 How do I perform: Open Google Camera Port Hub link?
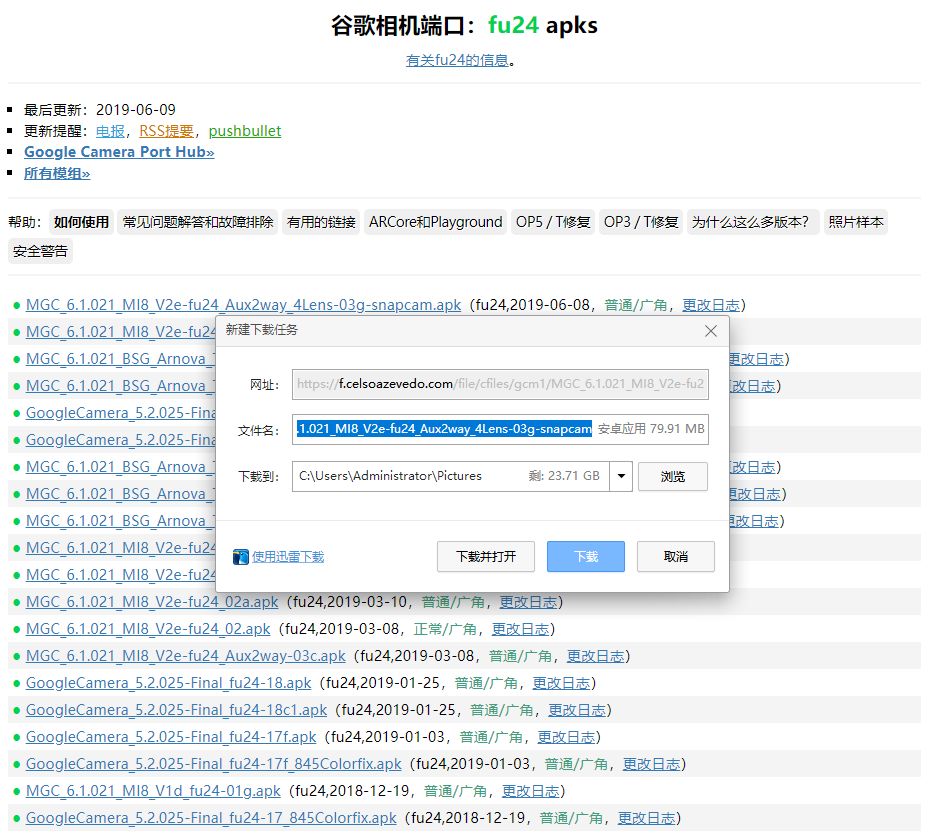pos(118,151)
